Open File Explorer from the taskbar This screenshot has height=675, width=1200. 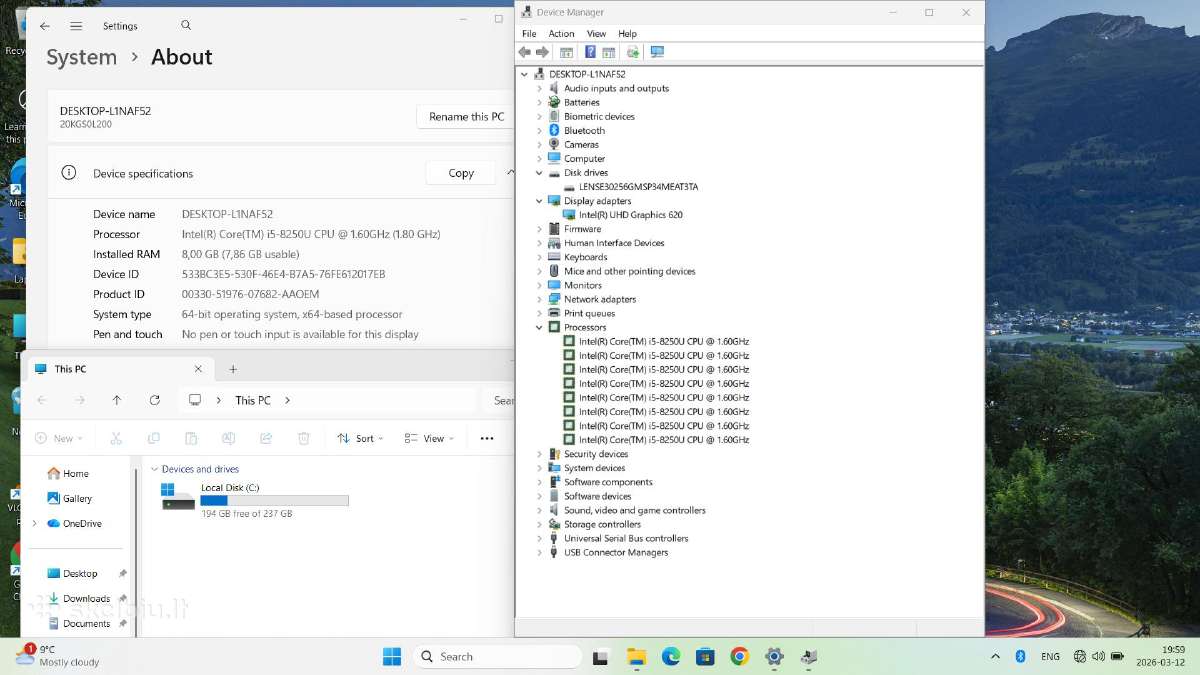tap(636, 656)
